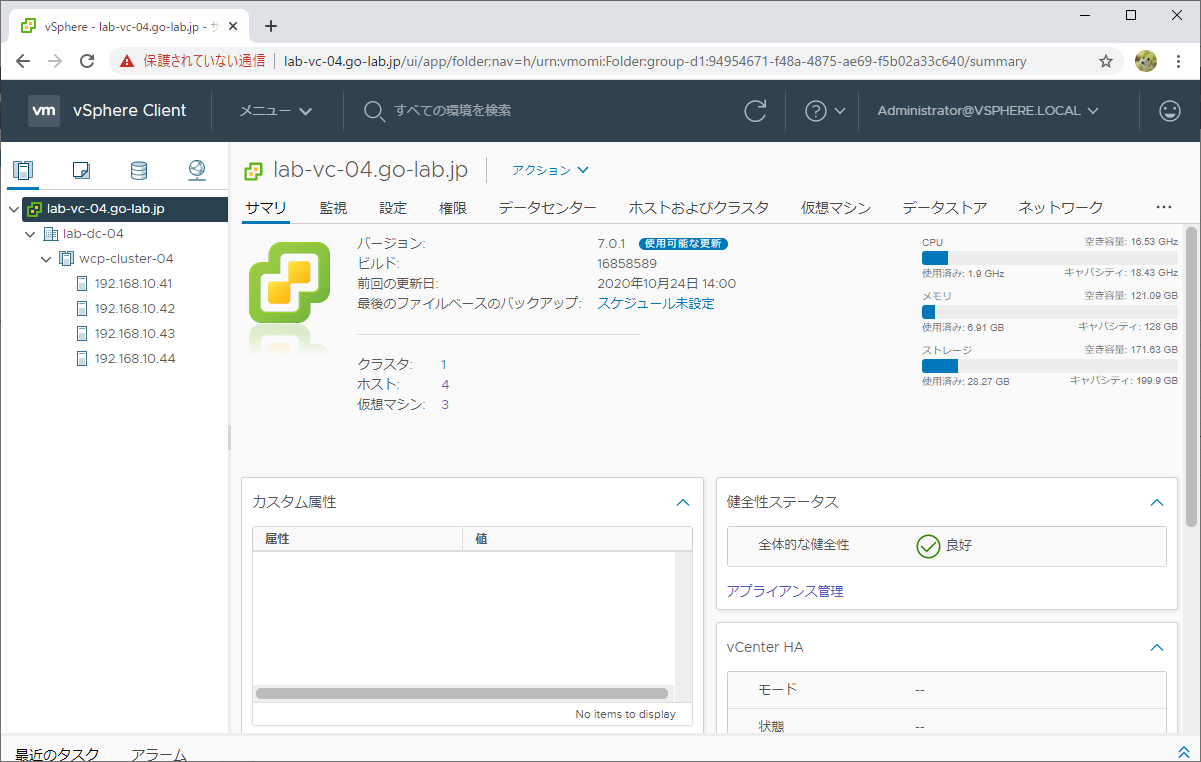The width and height of the screenshot is (1201, 762).
Task: Expand the recent tasks bottom panel
Action: [x=1184, y=751]
